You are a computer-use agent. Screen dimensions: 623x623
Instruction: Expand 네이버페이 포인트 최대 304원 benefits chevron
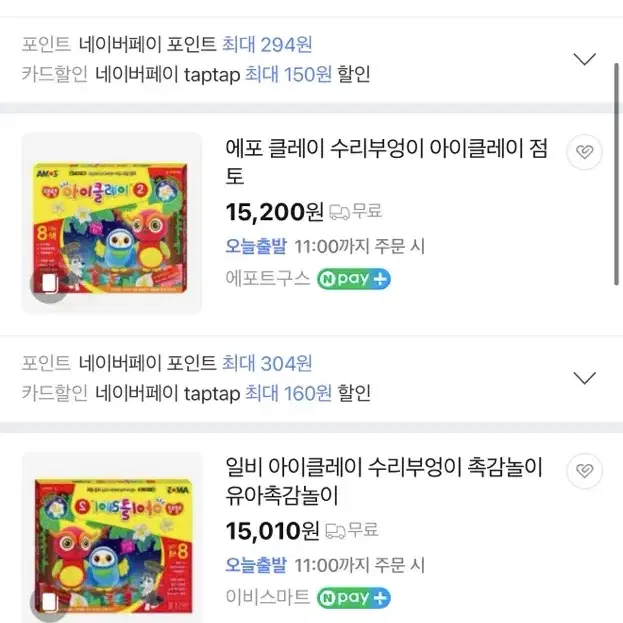(584, 378)
